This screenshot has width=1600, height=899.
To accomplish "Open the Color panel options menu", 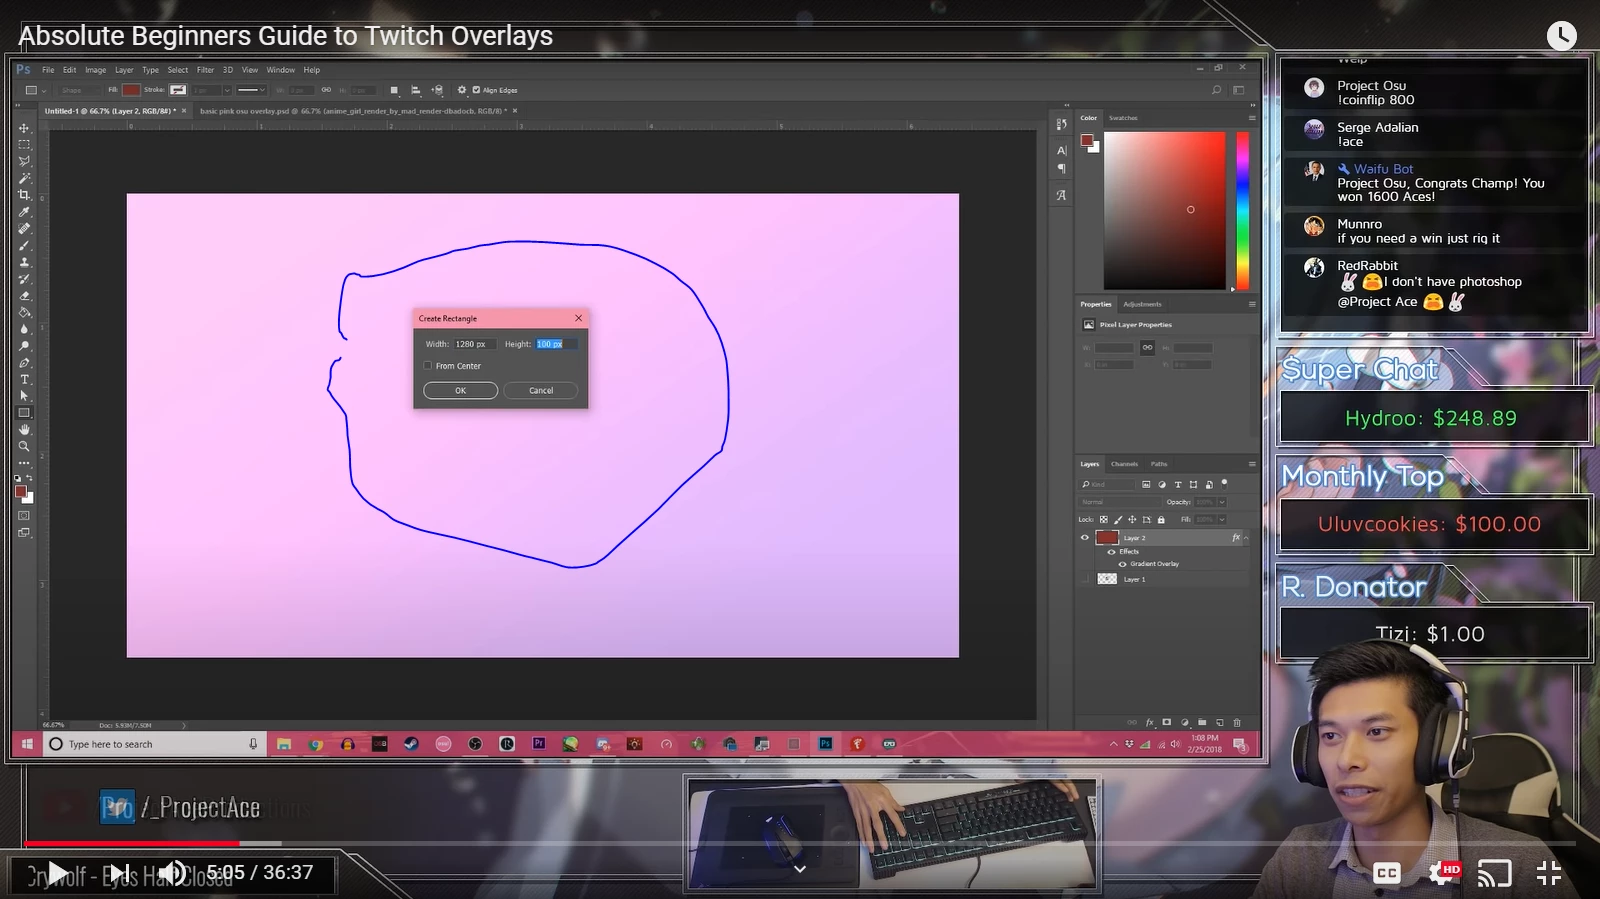I will [x=1251, y=118].
